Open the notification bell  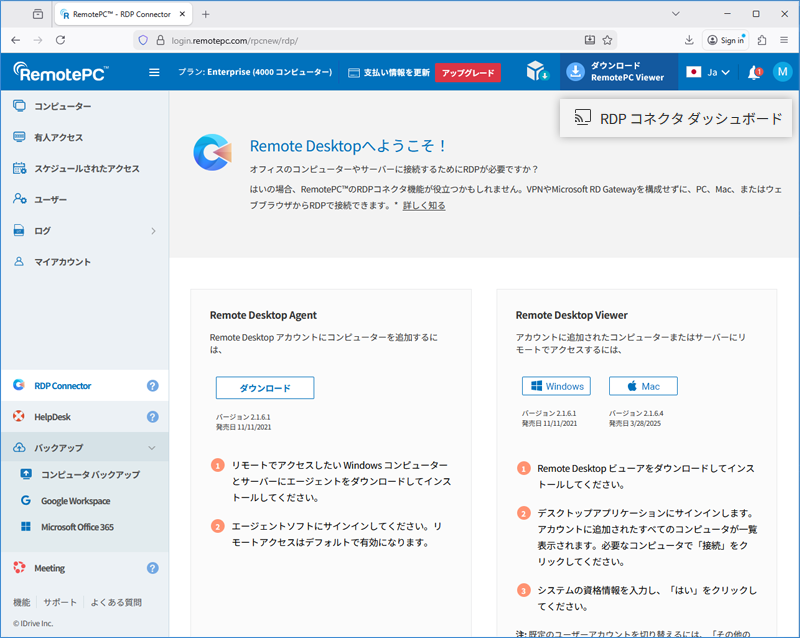755,72
